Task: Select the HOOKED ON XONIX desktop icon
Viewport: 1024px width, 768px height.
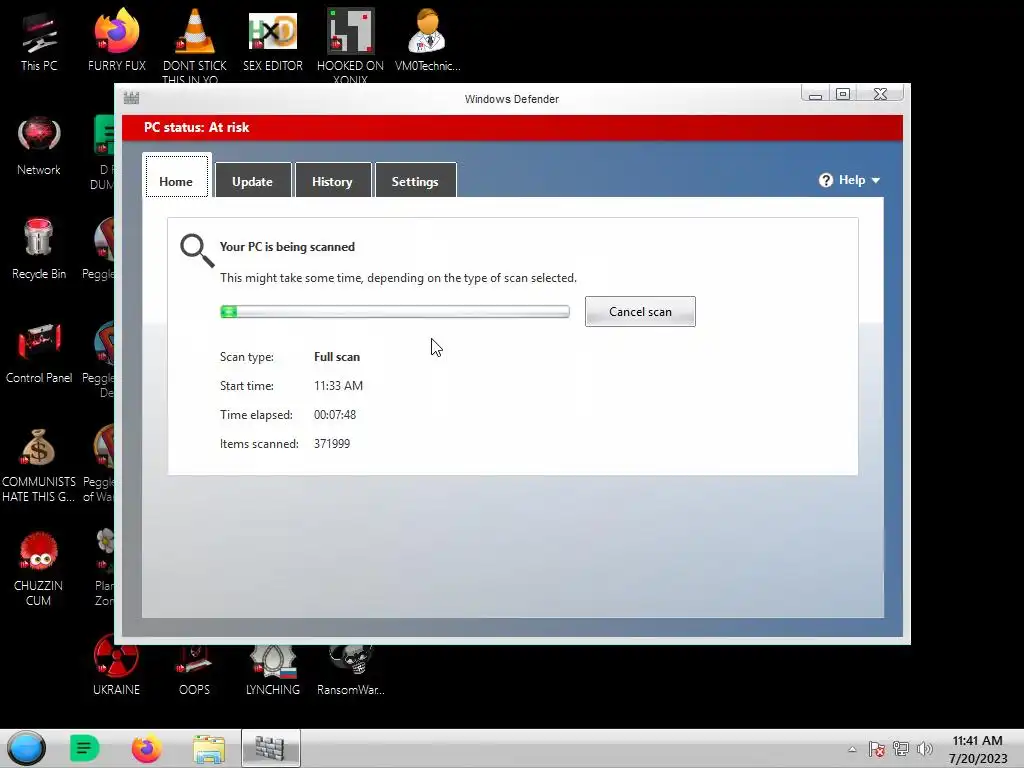Action: pyautogui.click(x=350, y=44)
